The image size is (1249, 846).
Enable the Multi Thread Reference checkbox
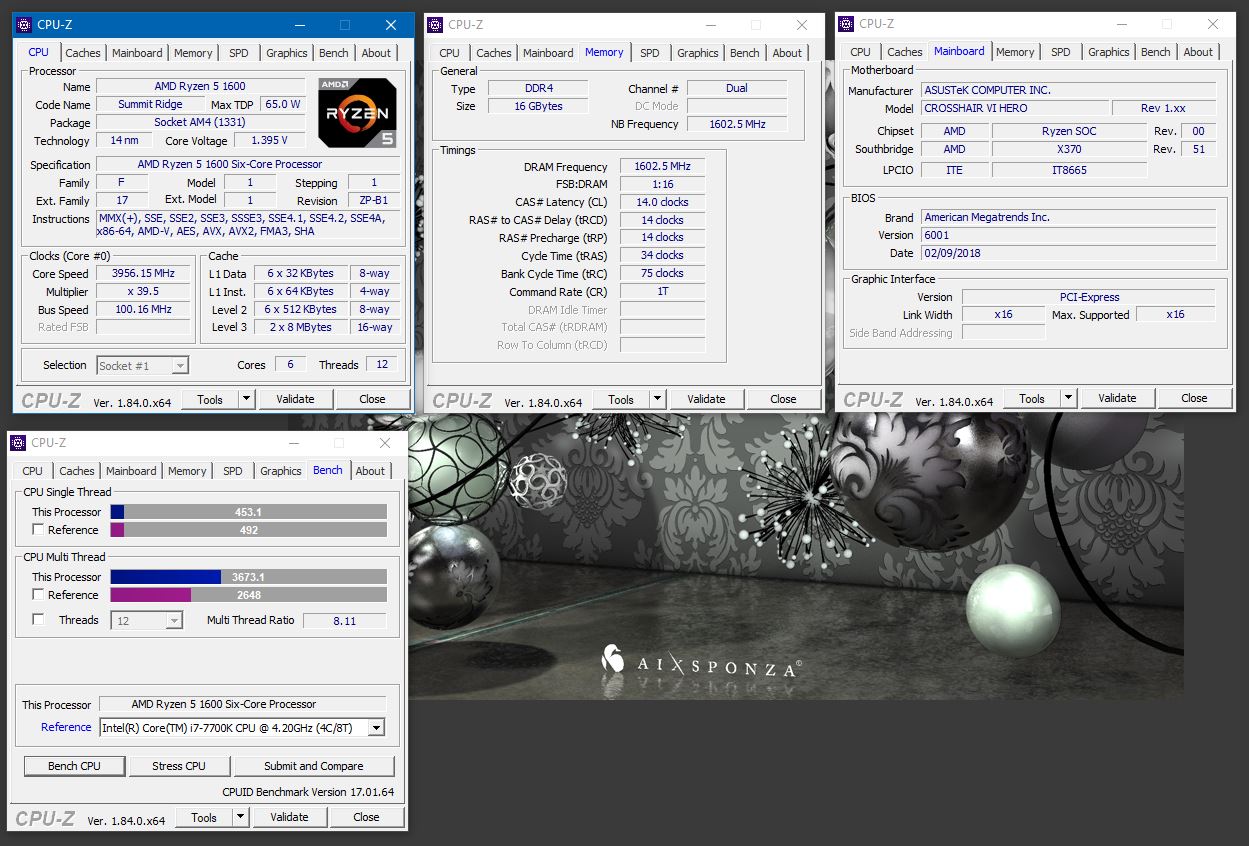point(38,595)
